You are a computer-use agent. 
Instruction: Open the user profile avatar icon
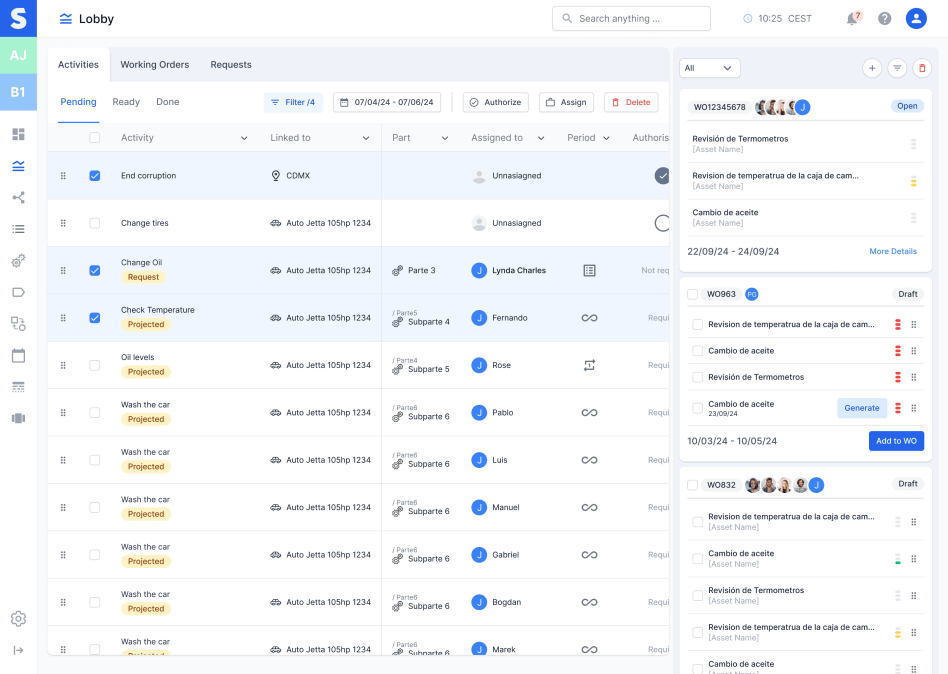tap(916, 19)
